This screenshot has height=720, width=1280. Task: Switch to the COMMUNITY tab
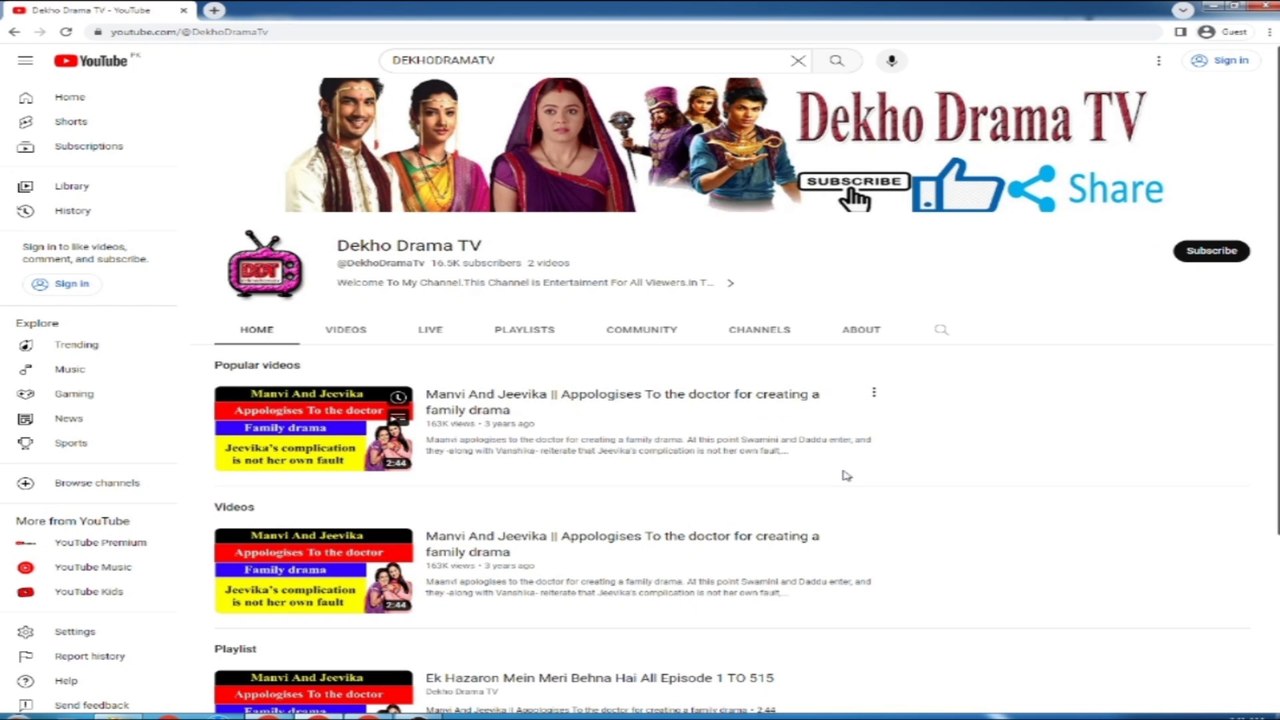coord(641,330)
